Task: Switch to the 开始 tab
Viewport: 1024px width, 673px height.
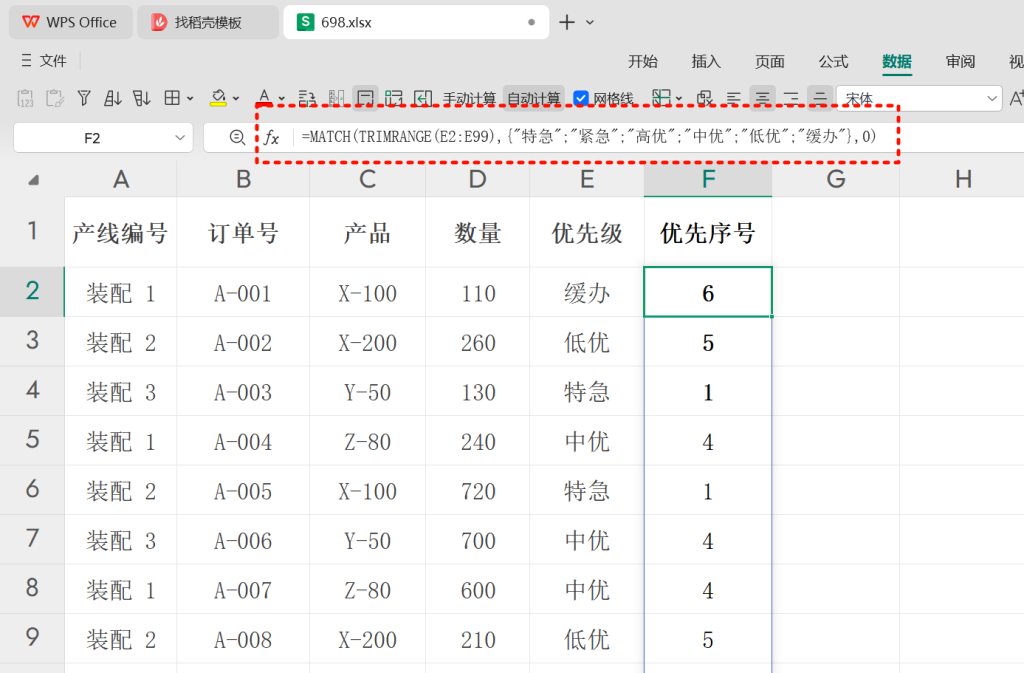Action: (x=643, y=61)
